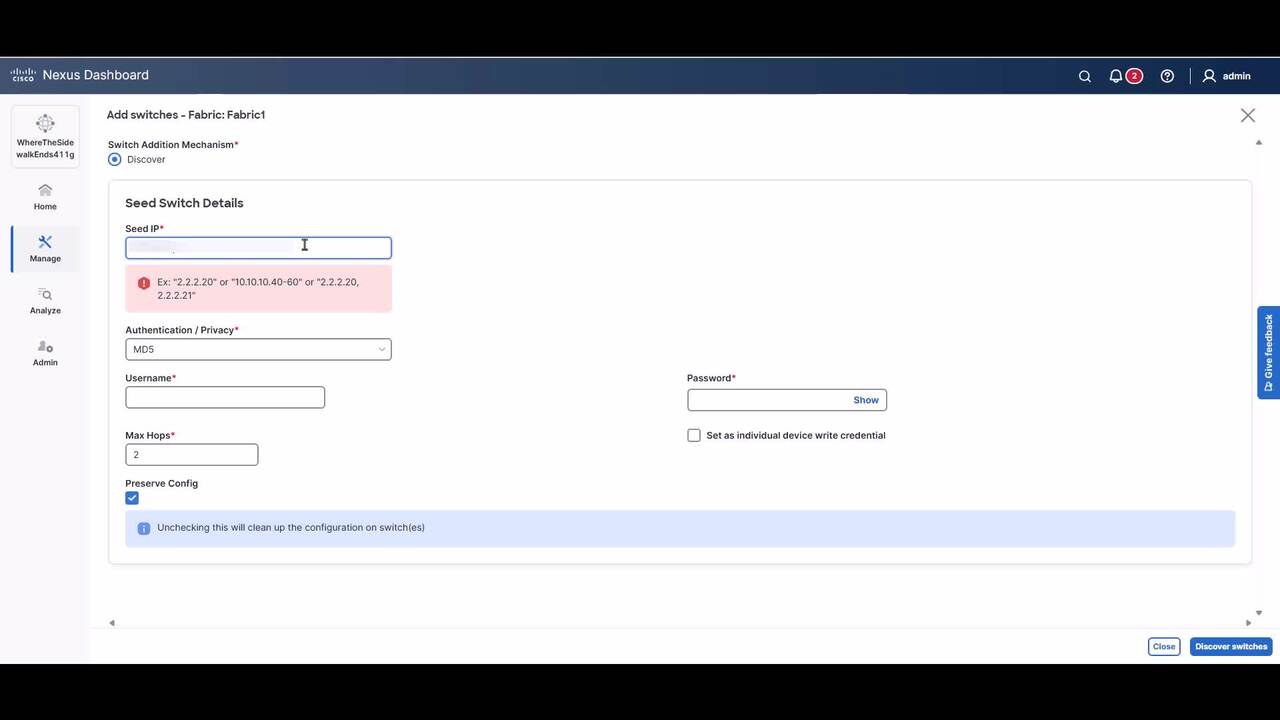Image resolution: width=1280 pixels, height=720 pixels.
Task: Open the Admin section icon
Action: (45, 346)
